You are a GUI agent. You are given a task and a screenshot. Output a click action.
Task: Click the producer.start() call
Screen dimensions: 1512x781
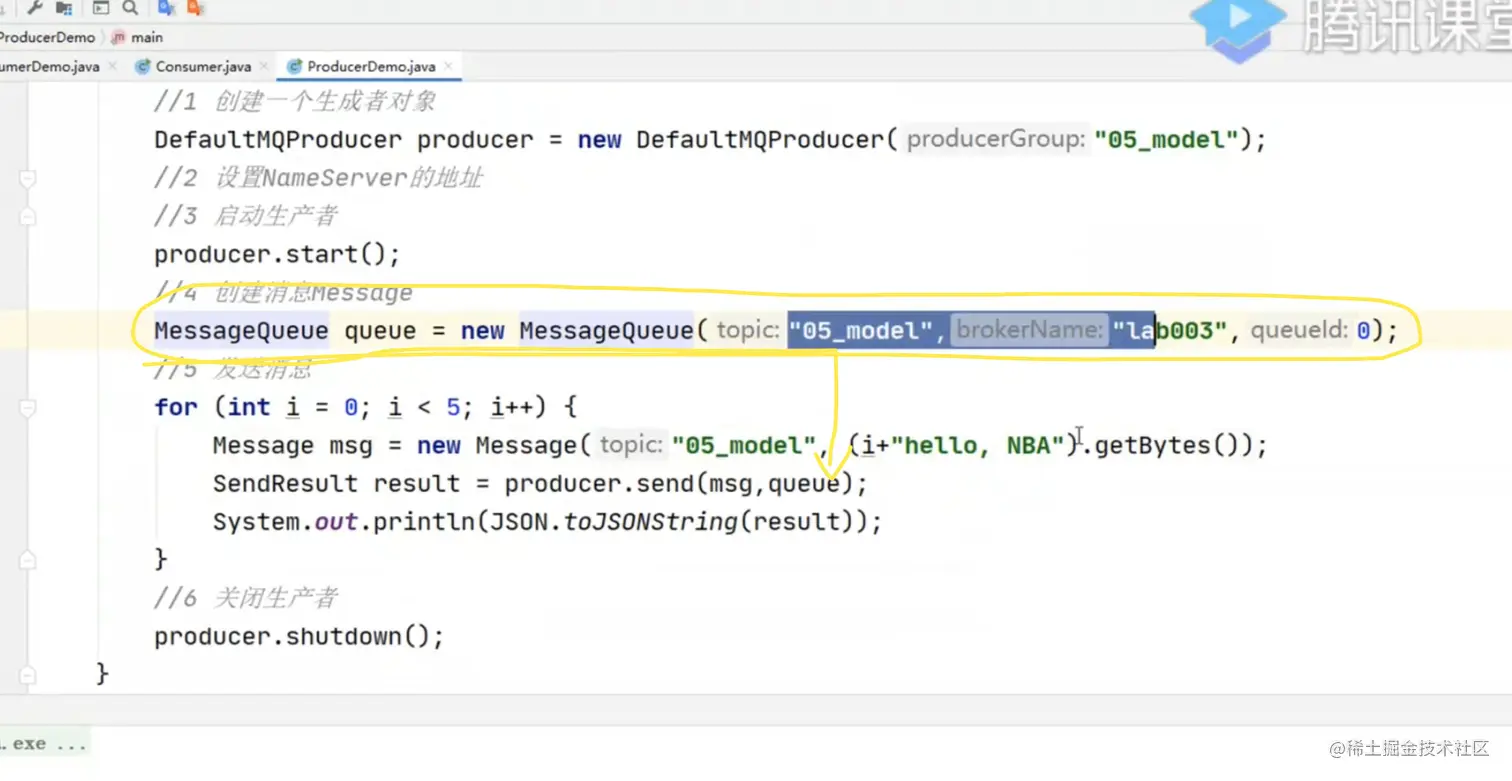click(x=277, y=254)
